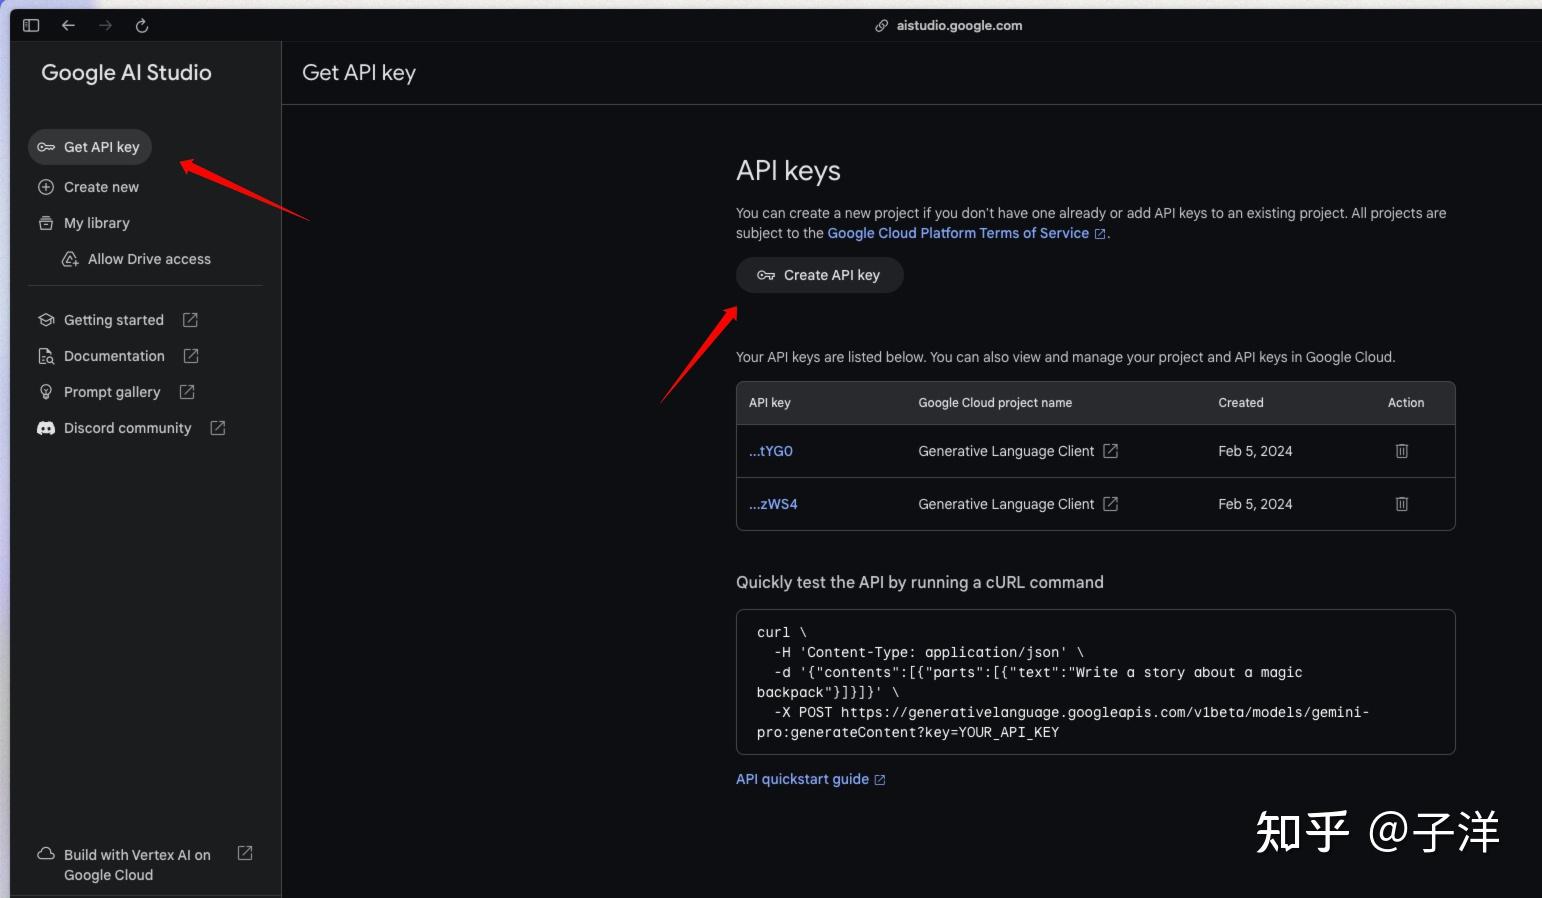Reload the page with the refresh icon
1542x898 pixels.
tap(142, 26)
